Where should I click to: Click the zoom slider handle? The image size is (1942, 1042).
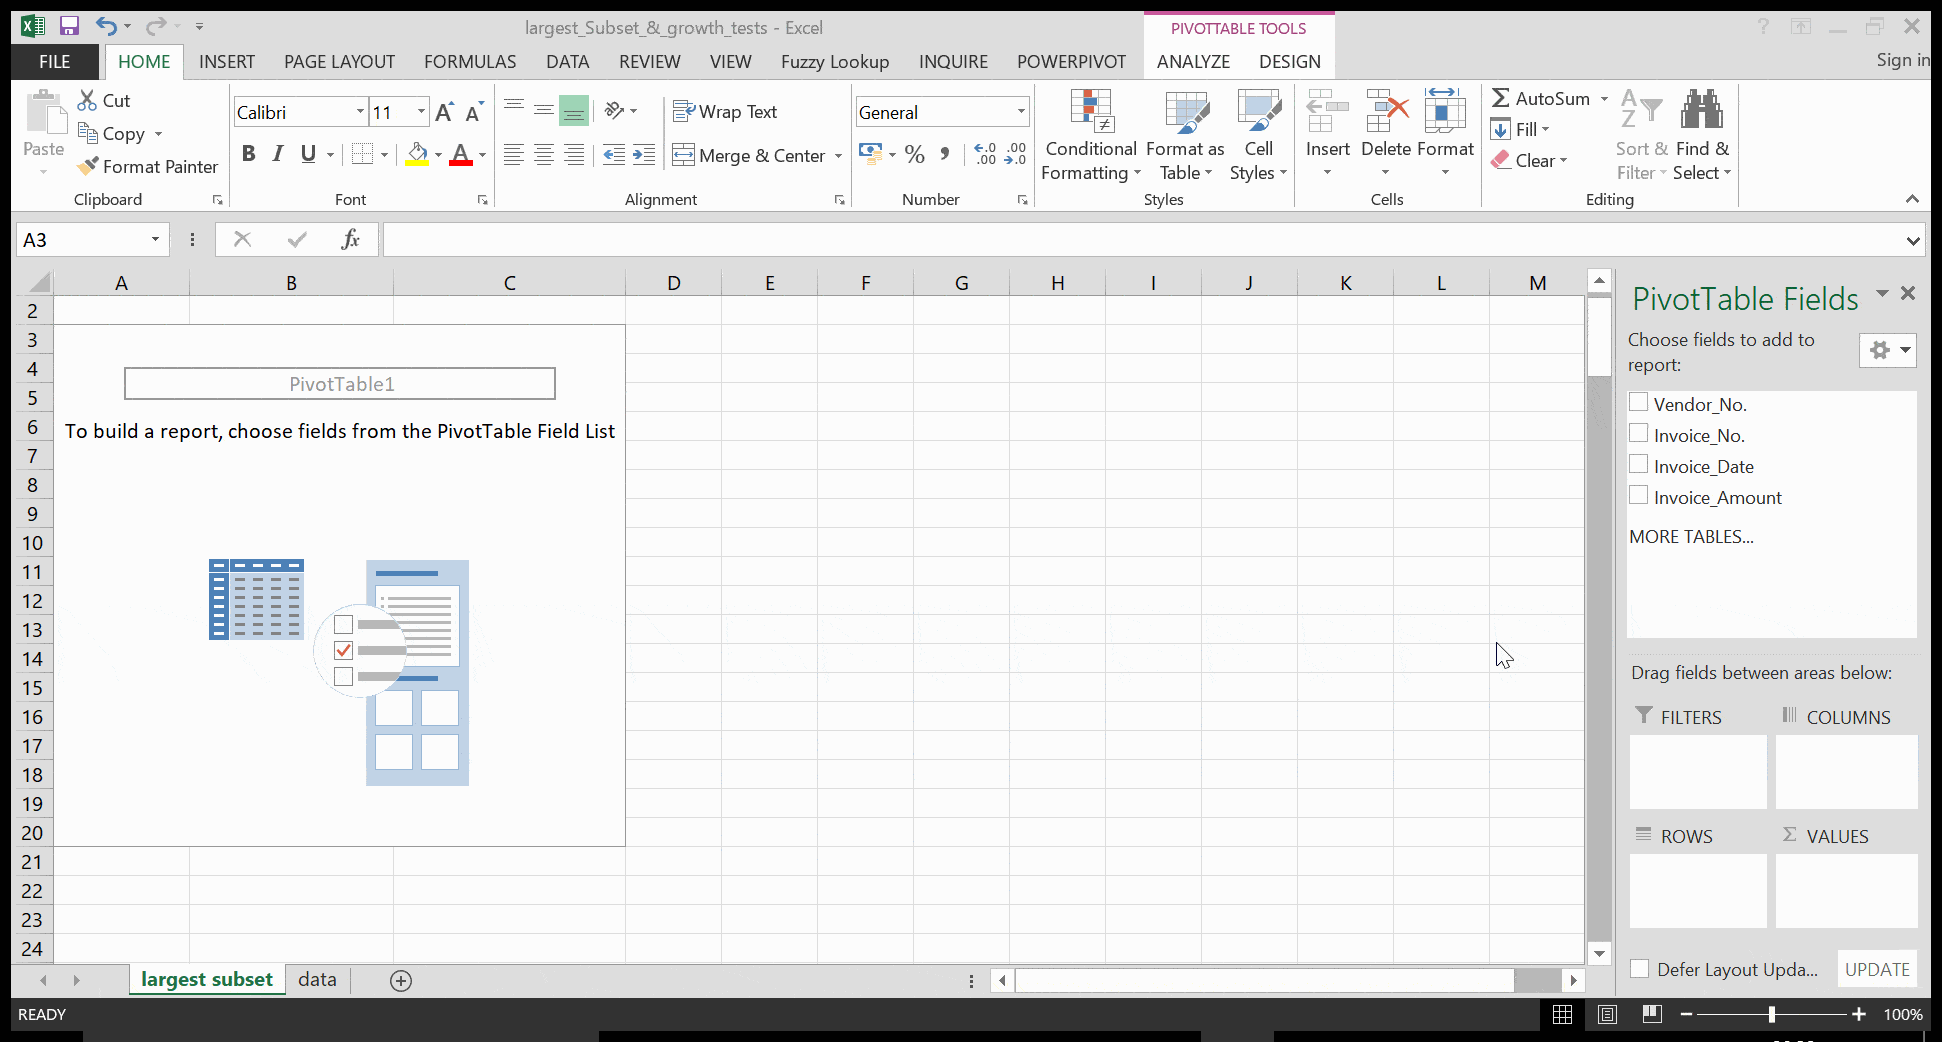click(x=1772, y=1014)
